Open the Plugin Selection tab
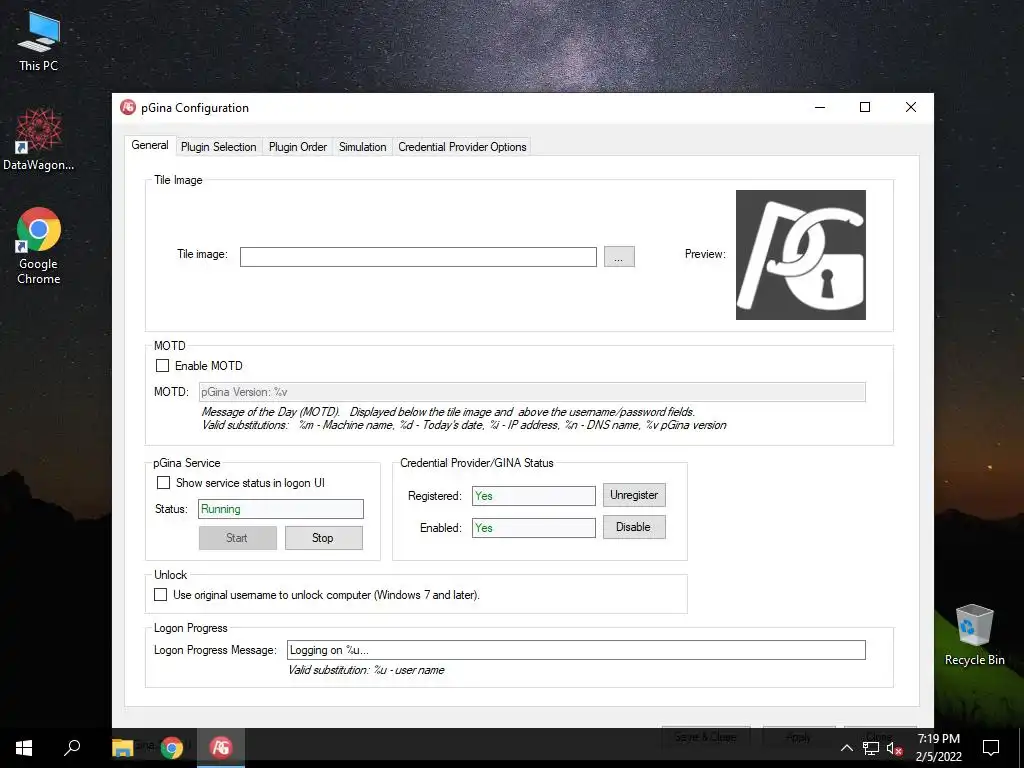Image resolution: width=1024 pixels, height=768 pixels. (218, 147)
